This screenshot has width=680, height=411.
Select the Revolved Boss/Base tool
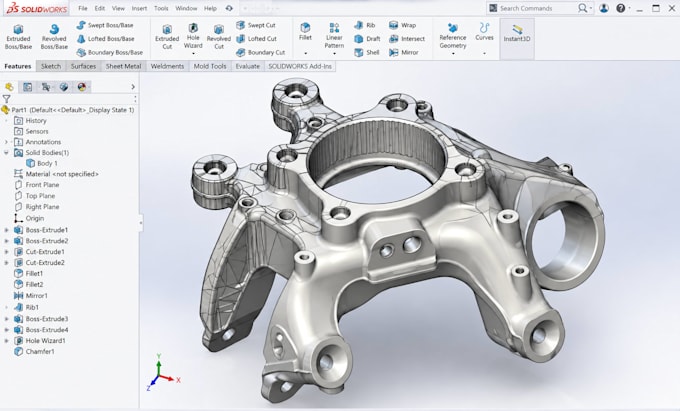(x=54, y=36)
